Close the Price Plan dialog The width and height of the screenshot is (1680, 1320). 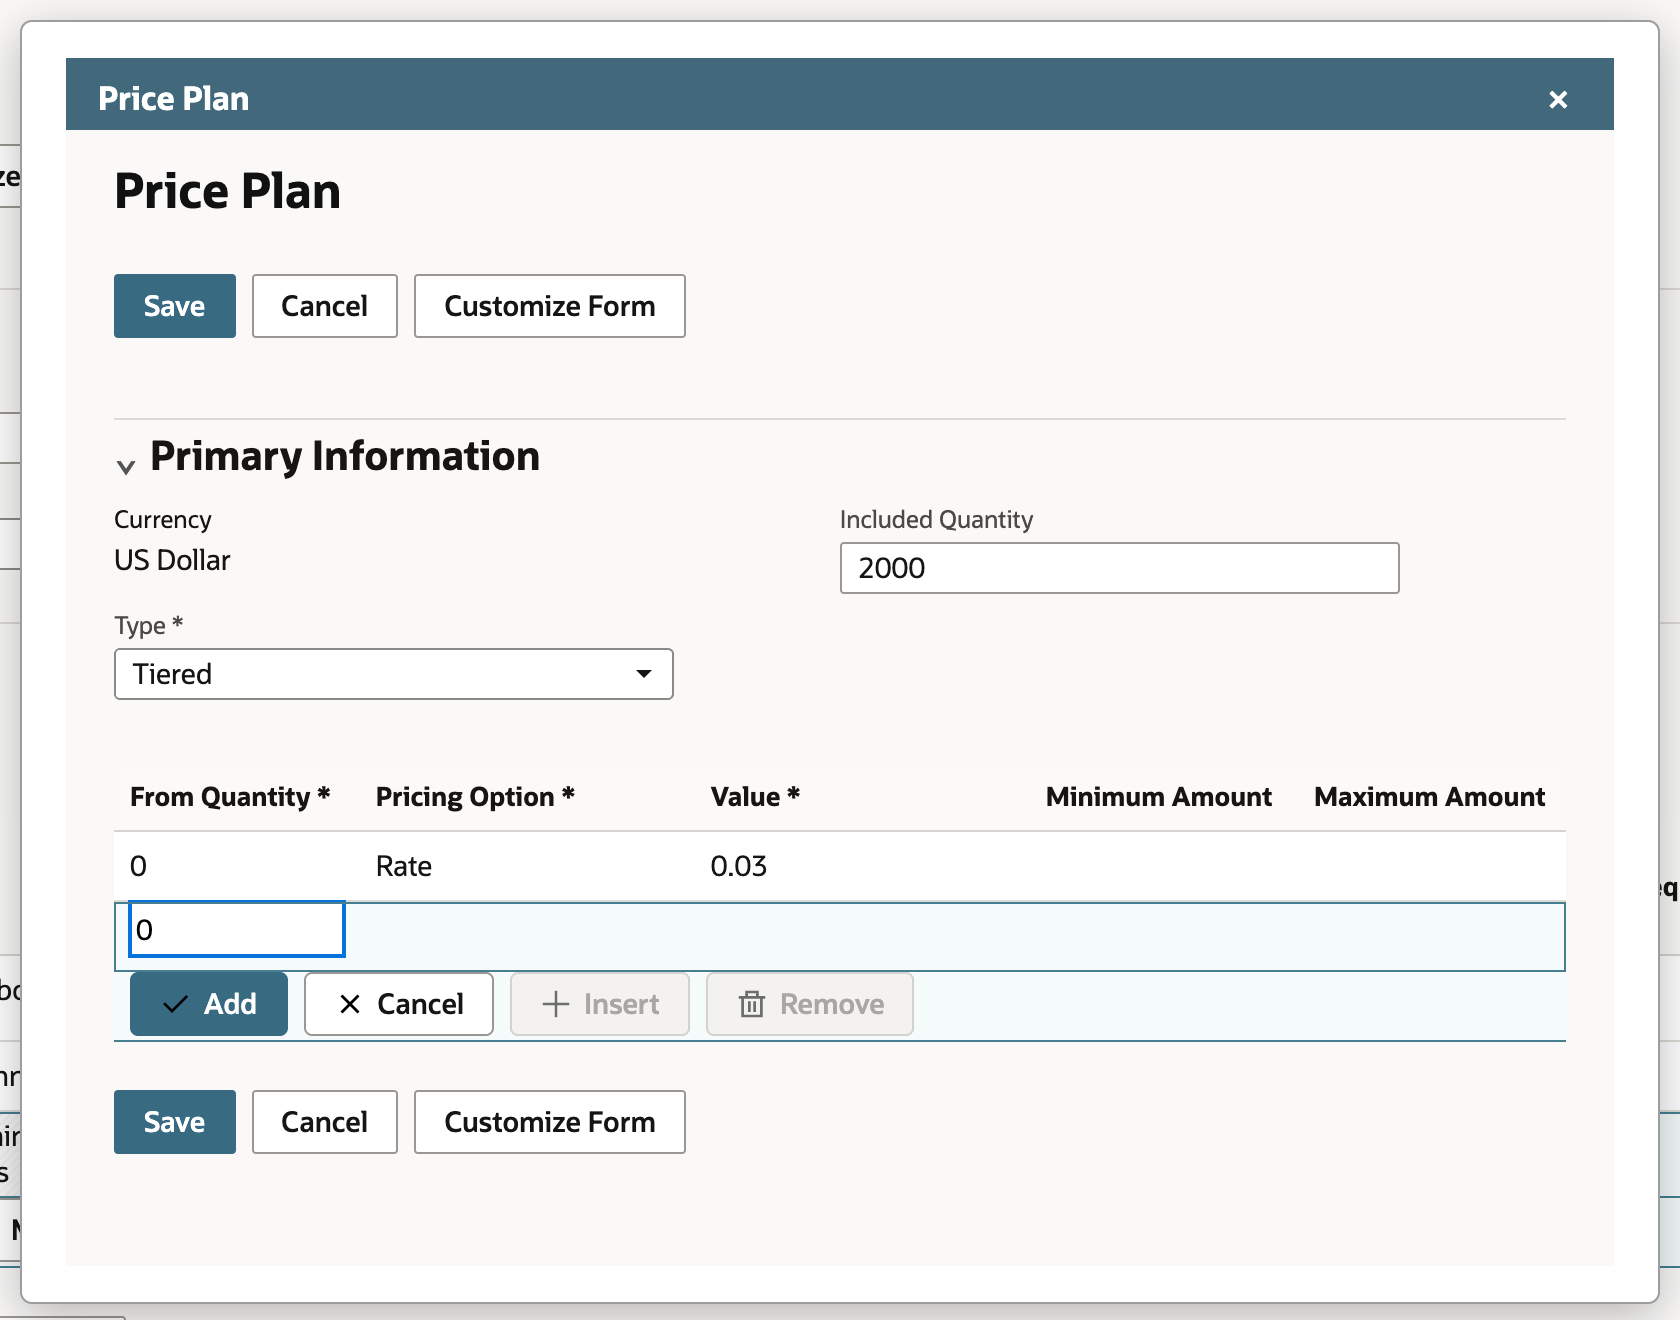pos(1557,99)
